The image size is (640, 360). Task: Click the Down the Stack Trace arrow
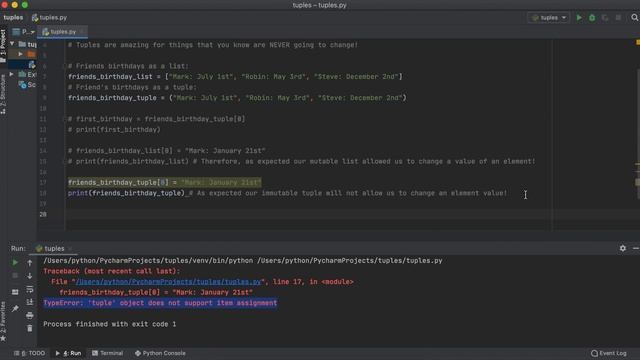click(30, 276)
